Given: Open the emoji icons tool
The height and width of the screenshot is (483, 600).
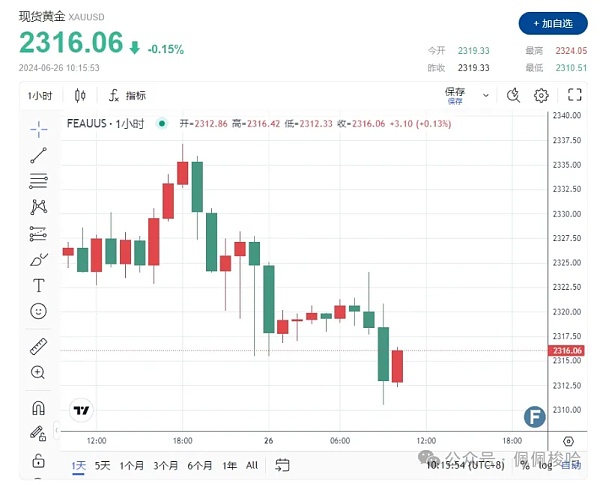Looking at the screenshot, I should pos(38,311).
